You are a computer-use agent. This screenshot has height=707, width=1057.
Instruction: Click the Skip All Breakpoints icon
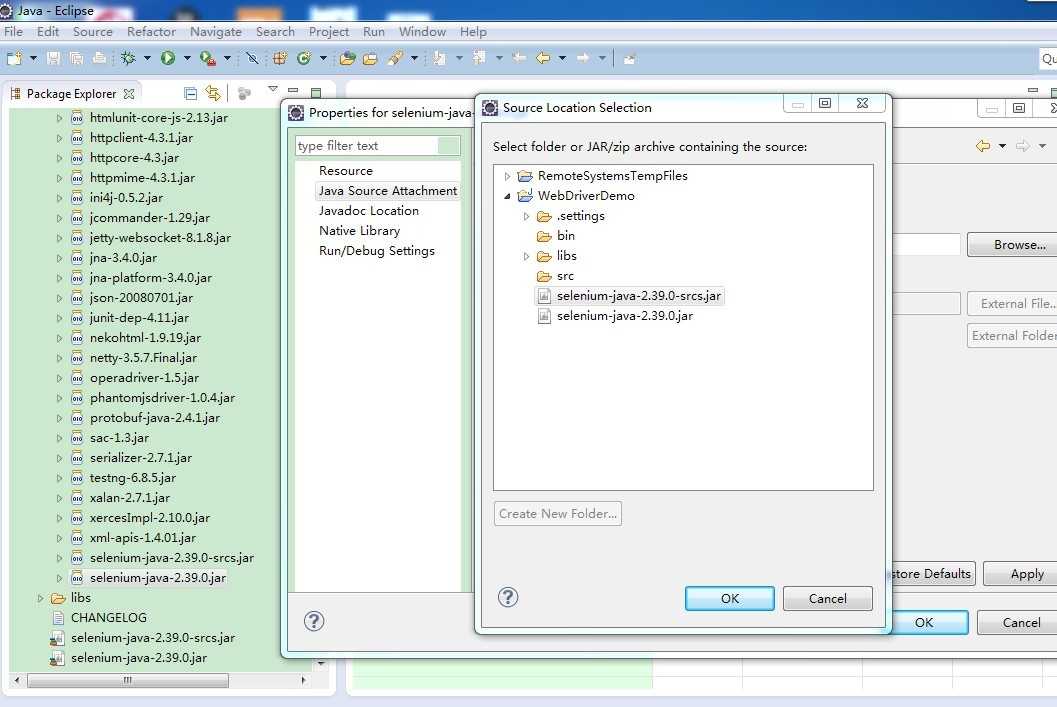(252, 59)
